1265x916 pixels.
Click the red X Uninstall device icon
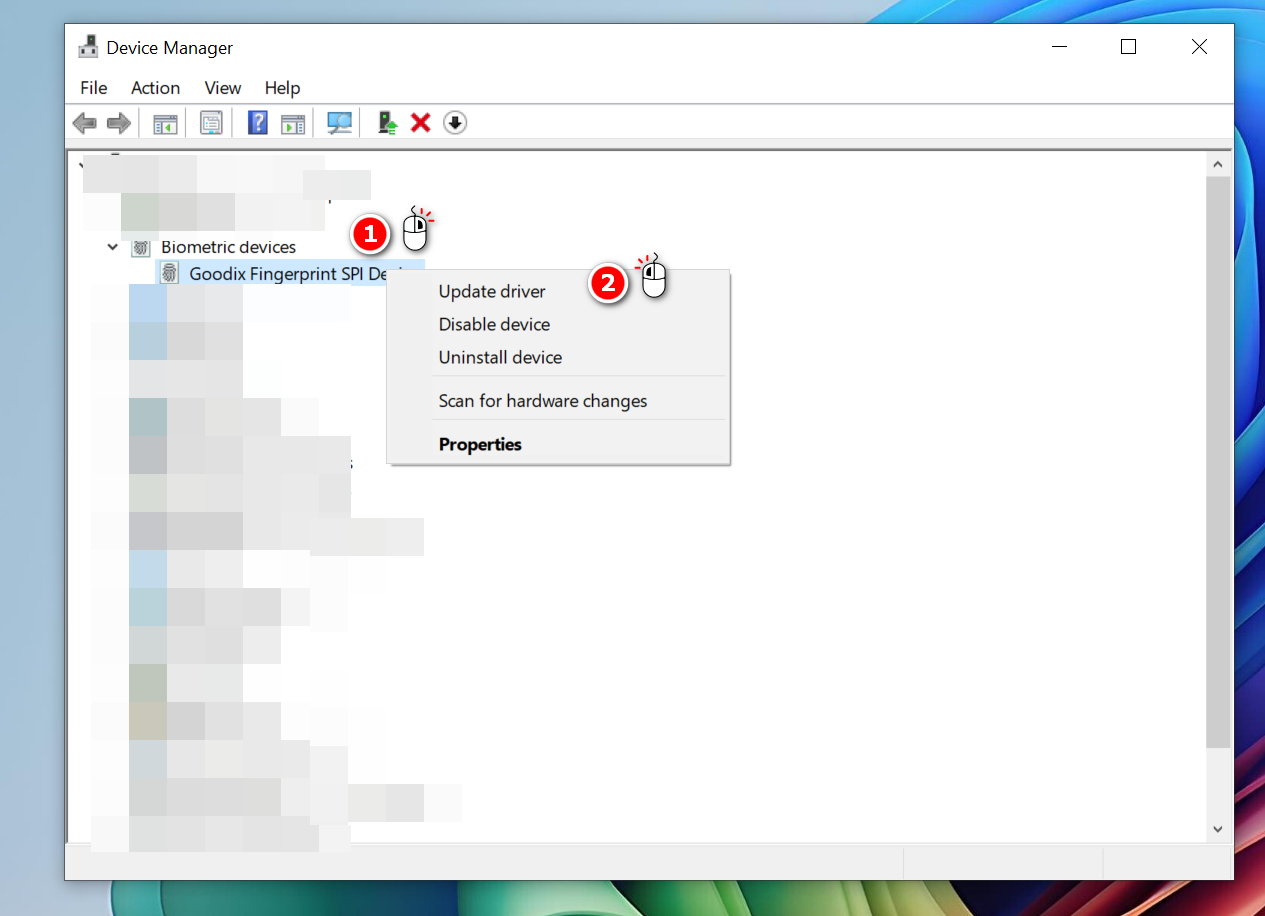click(421, 123)
